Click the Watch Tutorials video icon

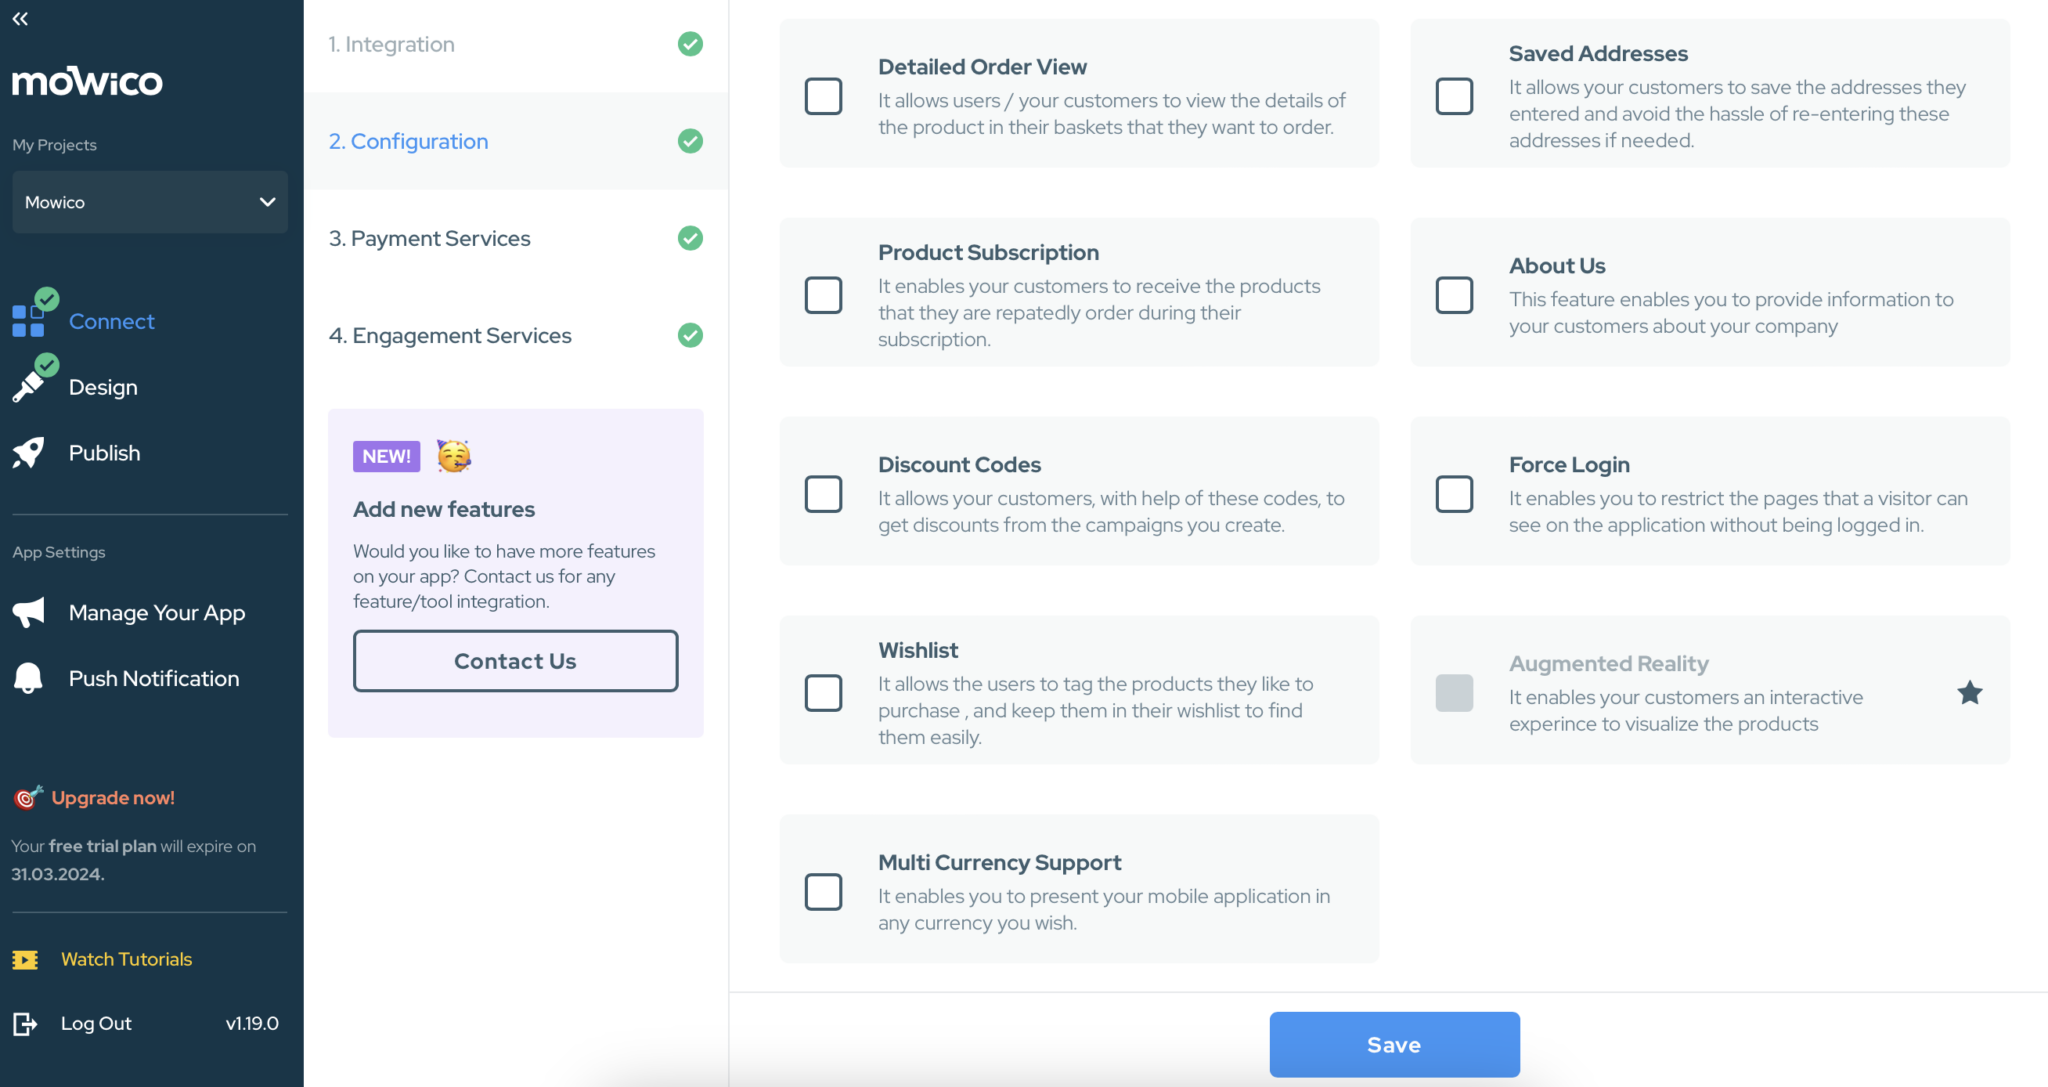tap(25, 959)
